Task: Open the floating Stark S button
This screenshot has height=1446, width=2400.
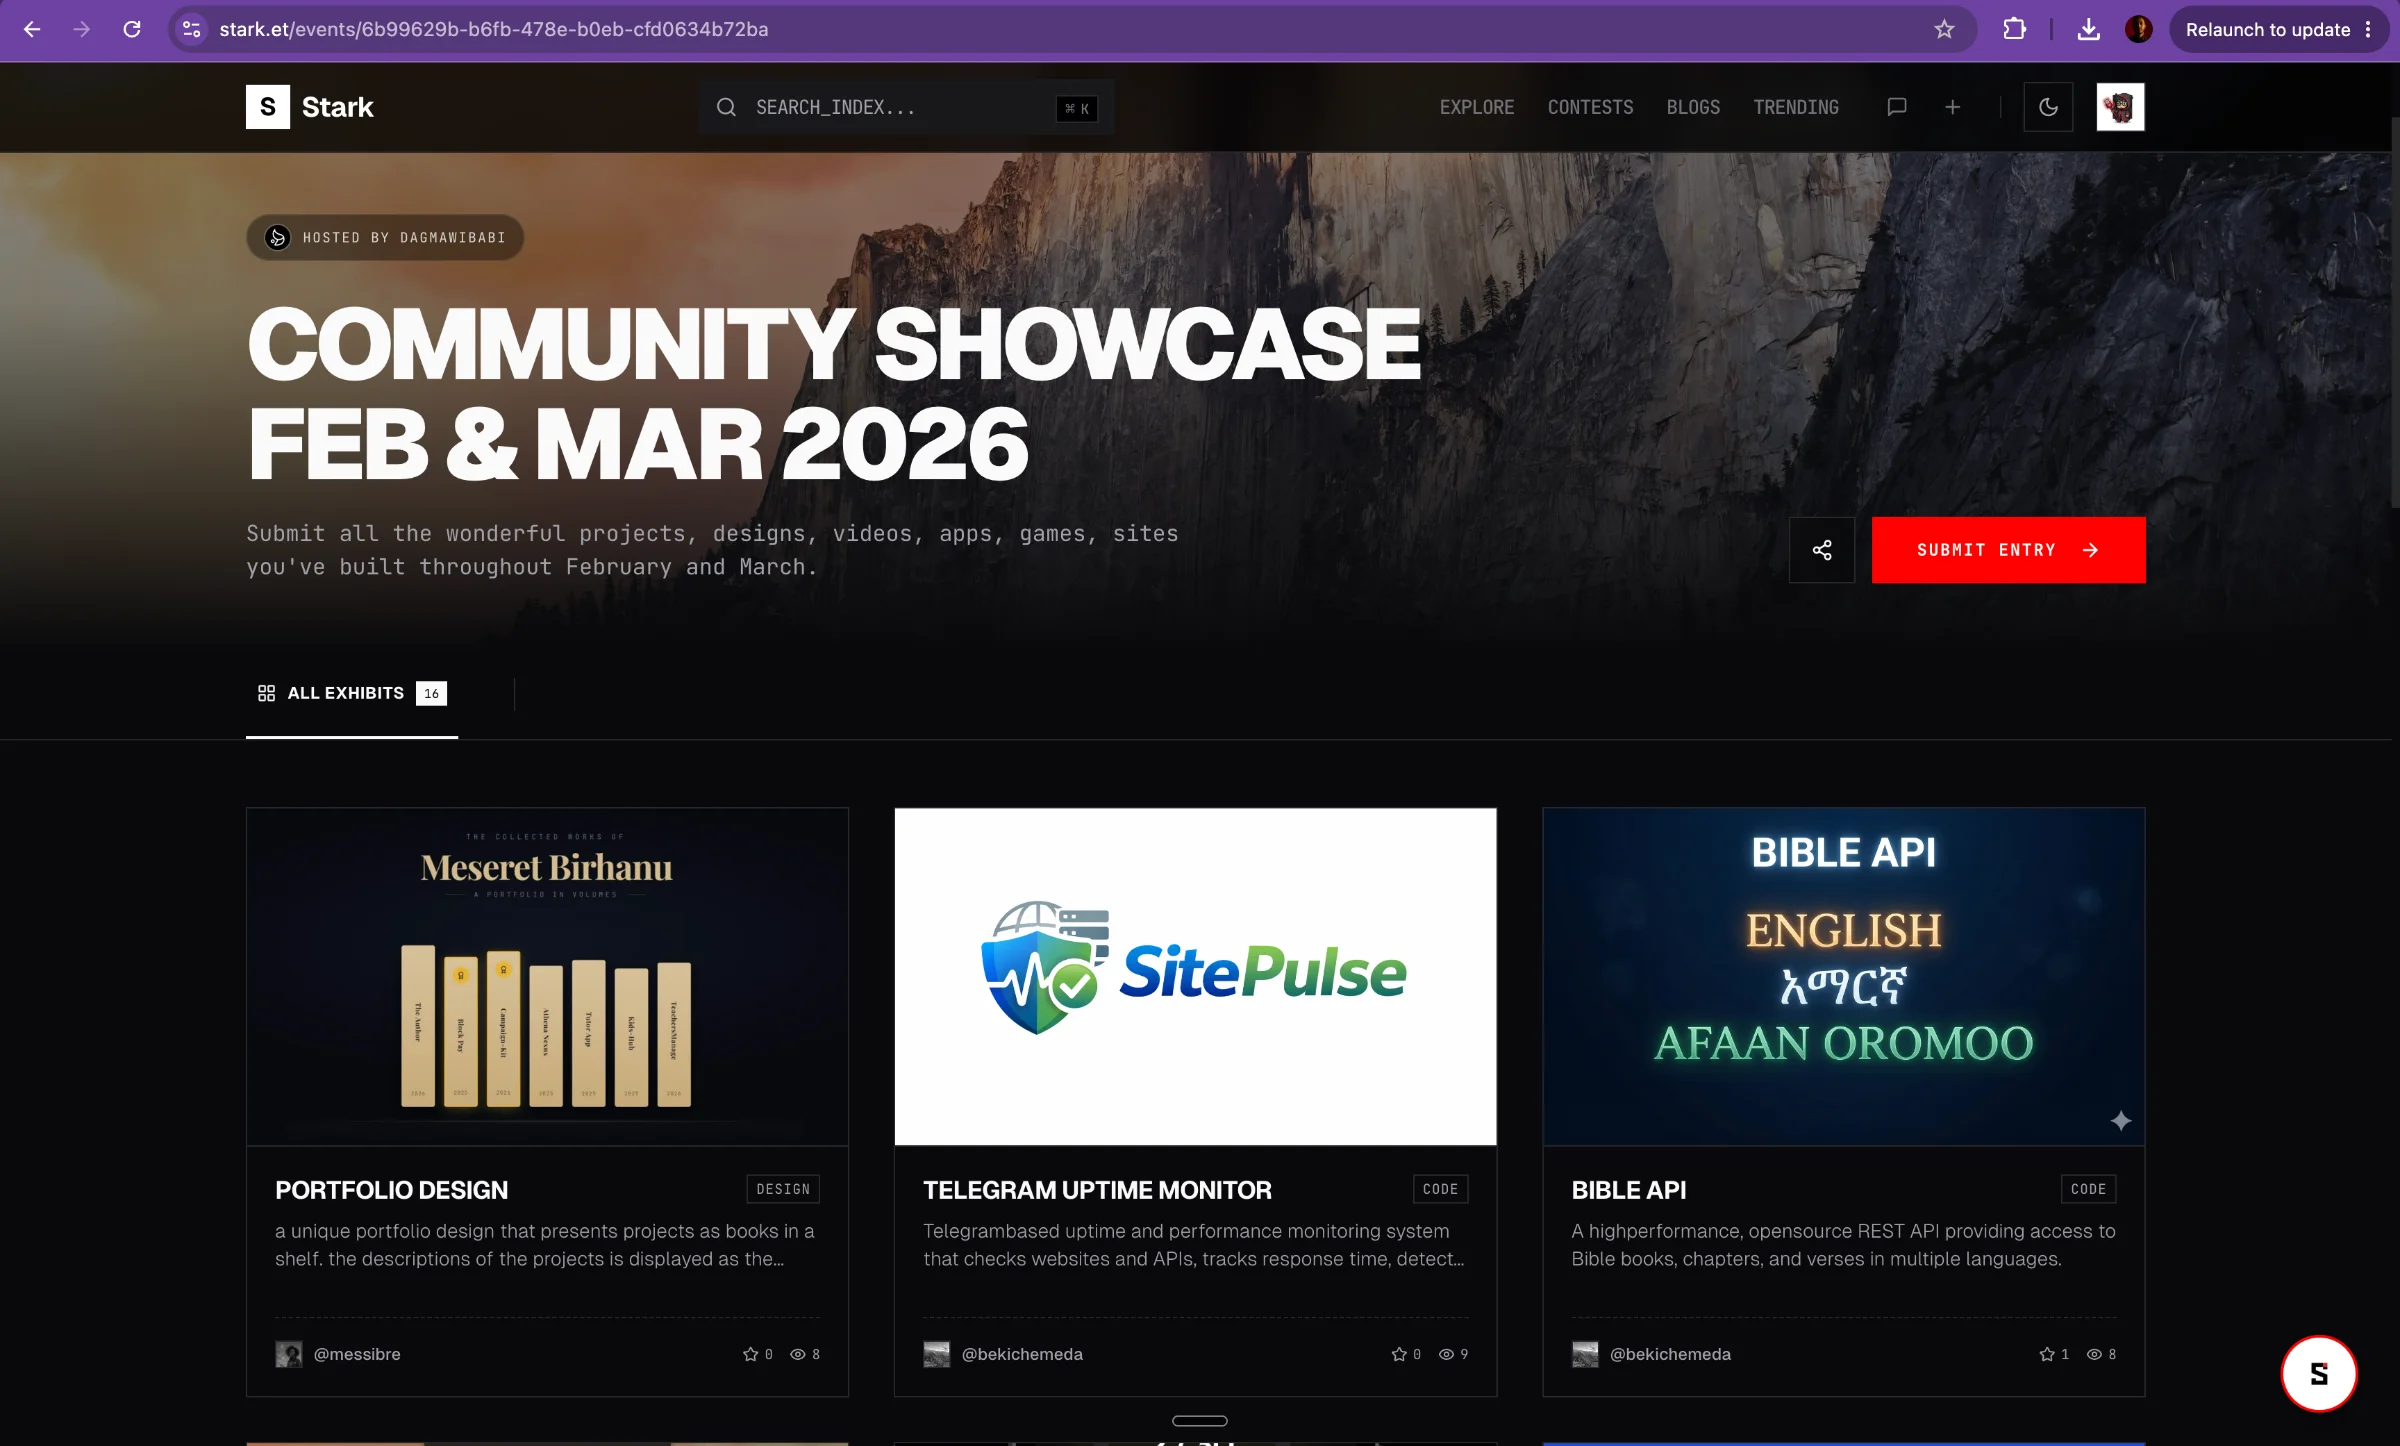Action: (x=2318, y=1374)
